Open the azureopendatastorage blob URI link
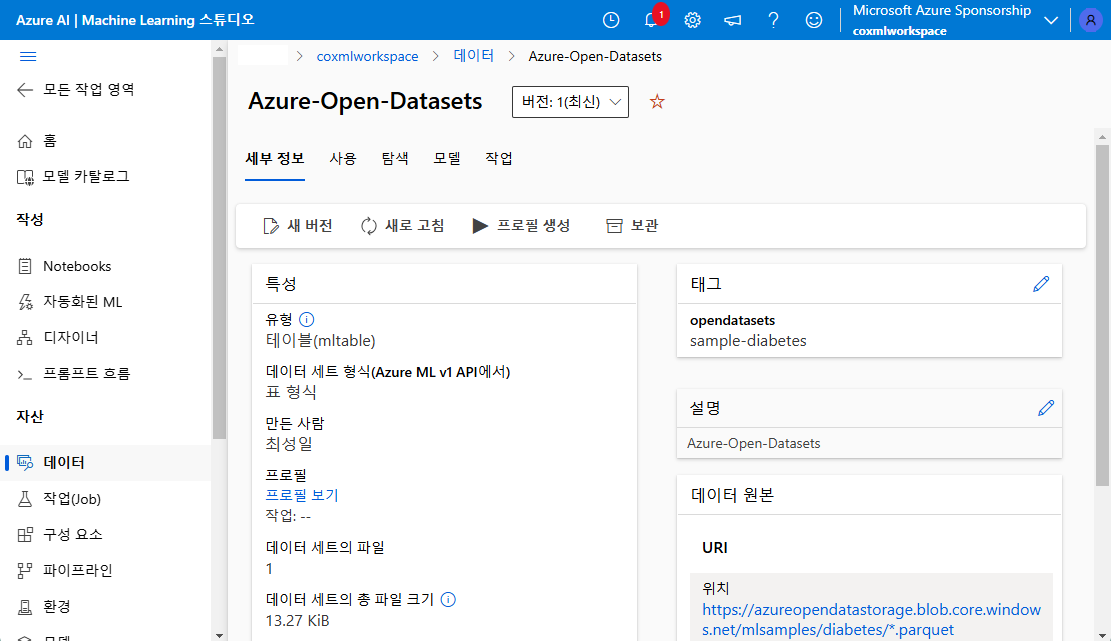 coord(872,620)
